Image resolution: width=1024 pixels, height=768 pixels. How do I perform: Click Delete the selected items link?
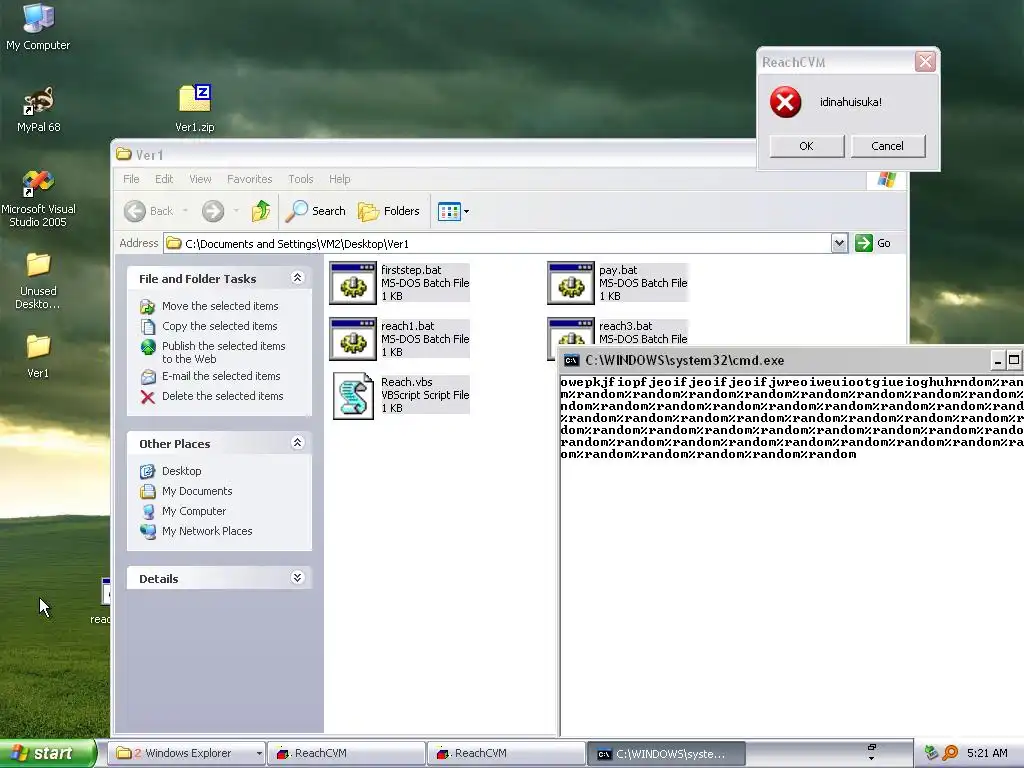[x=223, y=396]
